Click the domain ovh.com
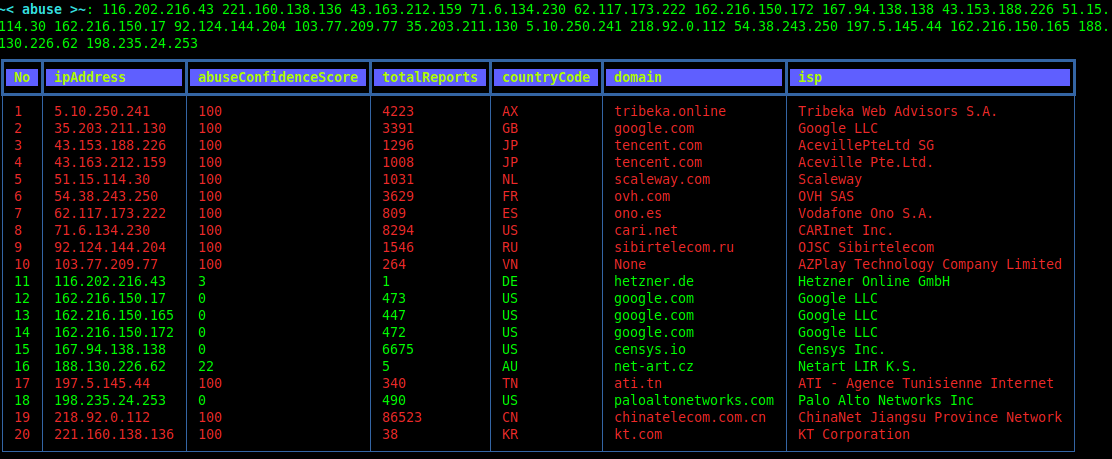The image size is (1112, 459). coord(642,197)
